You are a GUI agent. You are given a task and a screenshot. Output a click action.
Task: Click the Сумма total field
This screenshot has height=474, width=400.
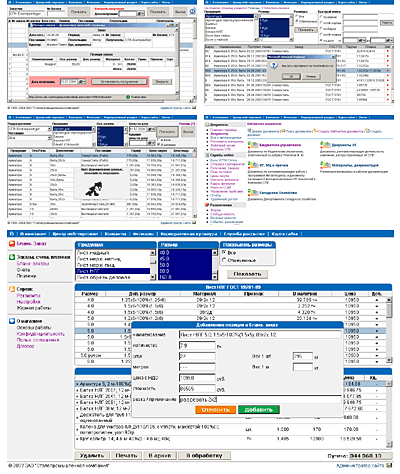(370, 456)
